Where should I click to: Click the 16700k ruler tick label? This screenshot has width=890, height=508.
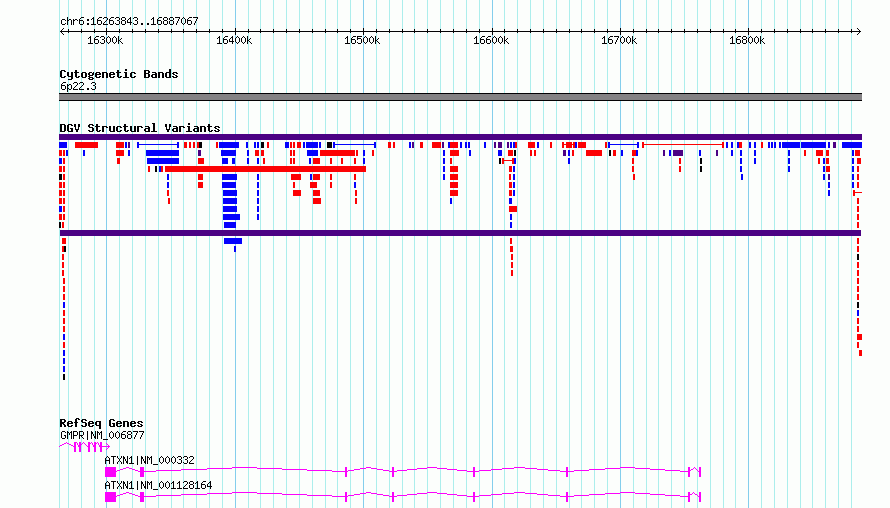[619, 40]
